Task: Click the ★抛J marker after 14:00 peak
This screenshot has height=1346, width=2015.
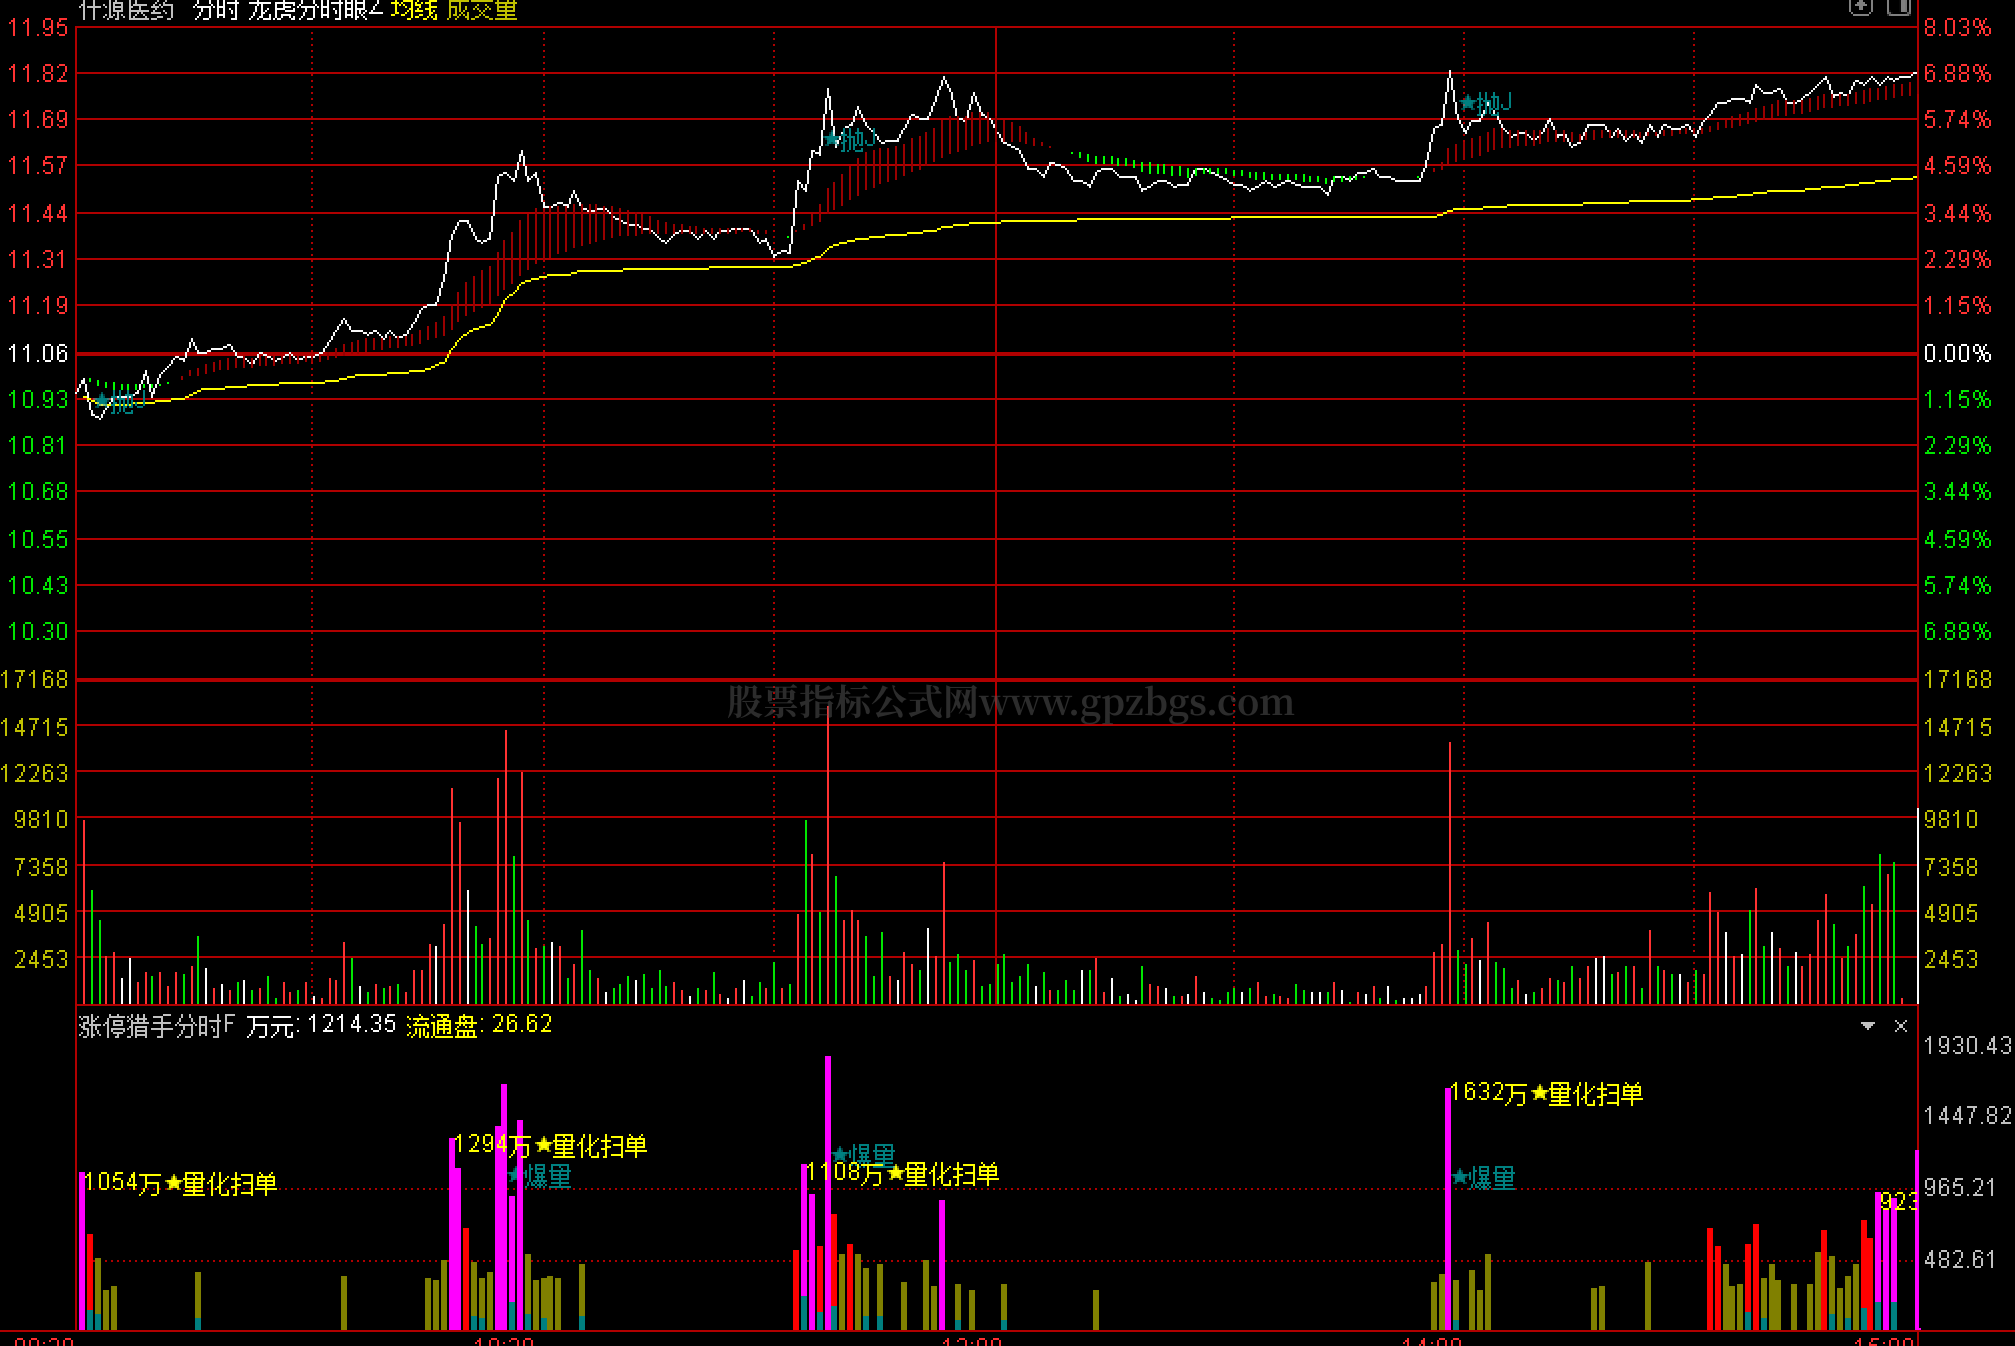Action: 1486,102
